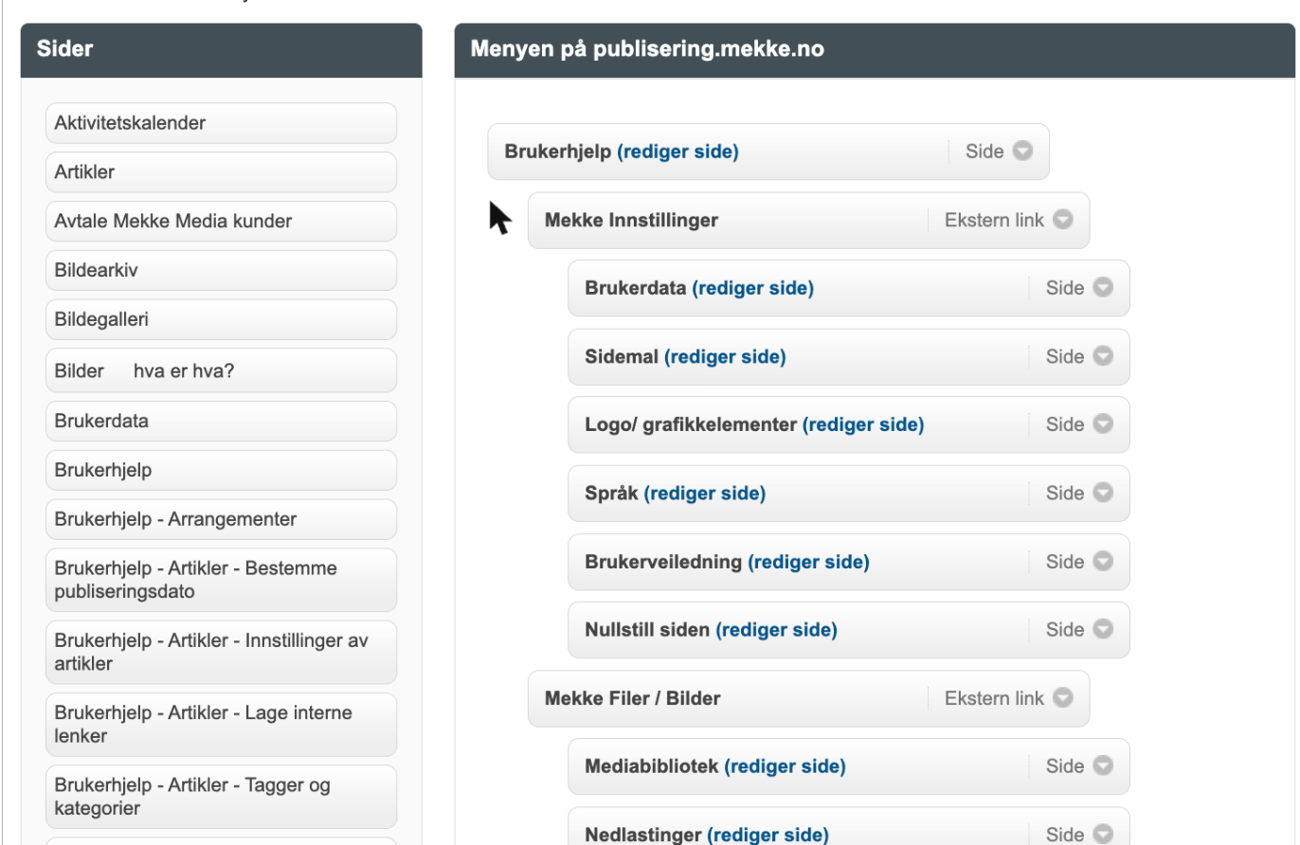1300x845 pixels.
Task: Open 'rediger side' link beside Språk
Action: [705, 493]
